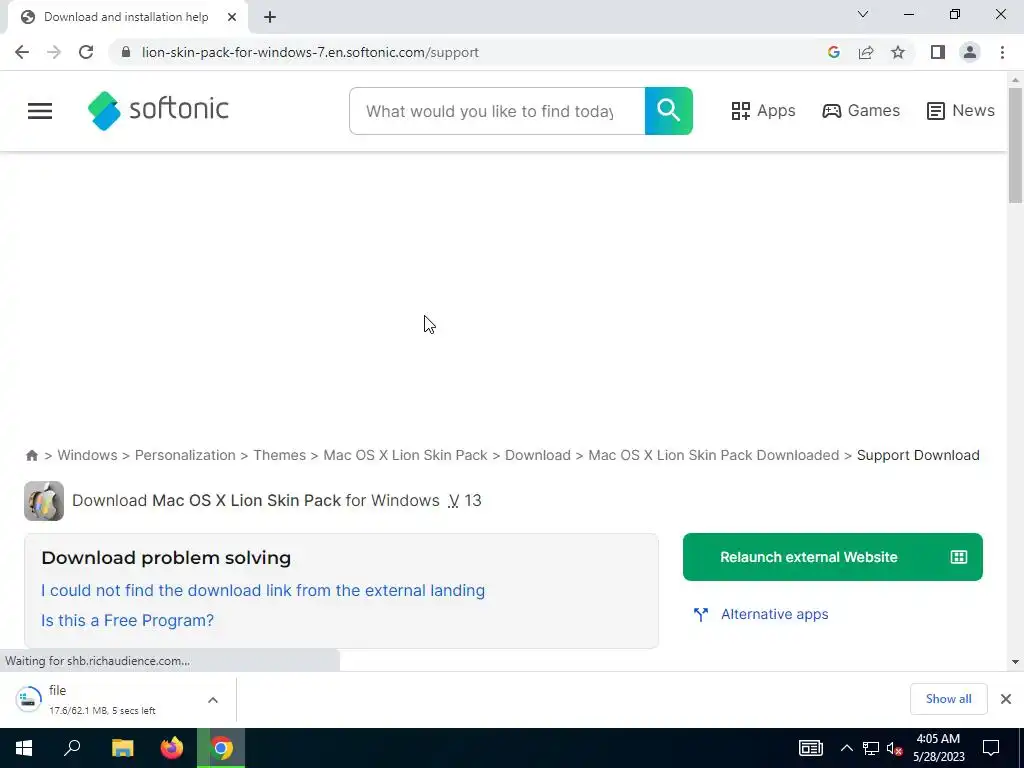
Task: Click the home breadcrumb icon
Action: point(31,455)
